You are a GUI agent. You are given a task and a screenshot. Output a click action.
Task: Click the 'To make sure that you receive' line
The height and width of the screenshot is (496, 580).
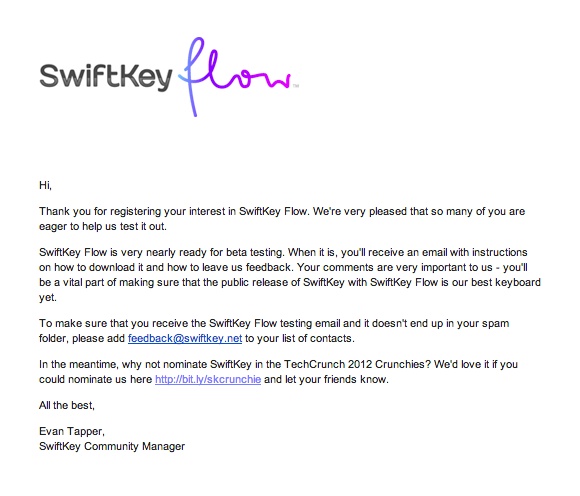[274, 324]
